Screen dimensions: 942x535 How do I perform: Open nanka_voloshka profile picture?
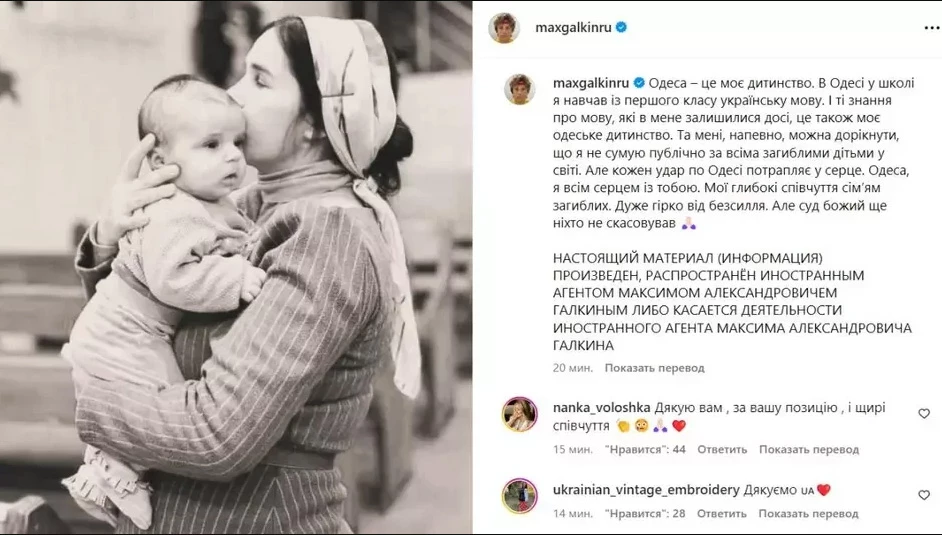pyautogui.click(x=520, y=414)
